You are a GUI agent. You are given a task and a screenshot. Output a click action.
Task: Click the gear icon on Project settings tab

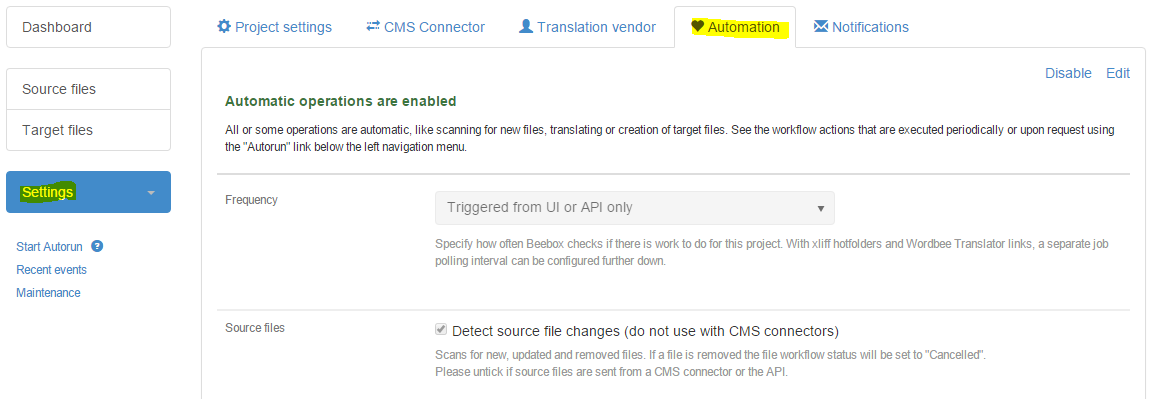point(224,26)
